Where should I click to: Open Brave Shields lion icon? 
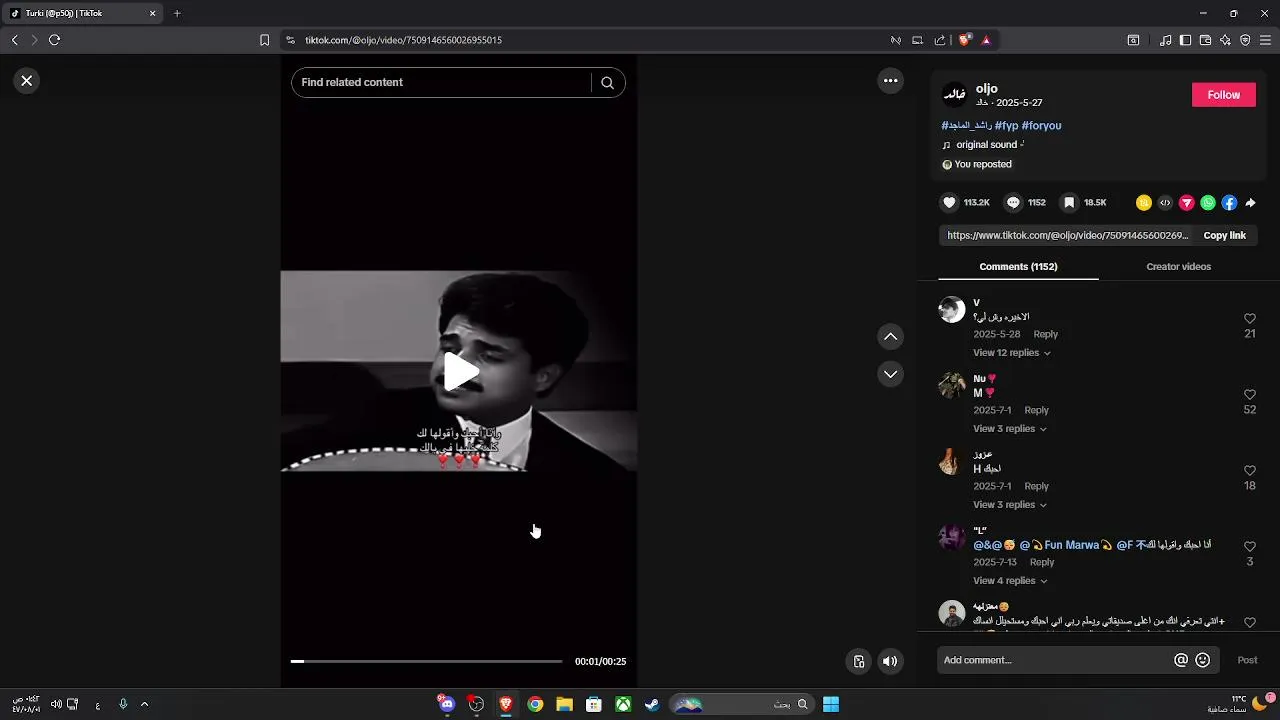click(x=964, y=40)
